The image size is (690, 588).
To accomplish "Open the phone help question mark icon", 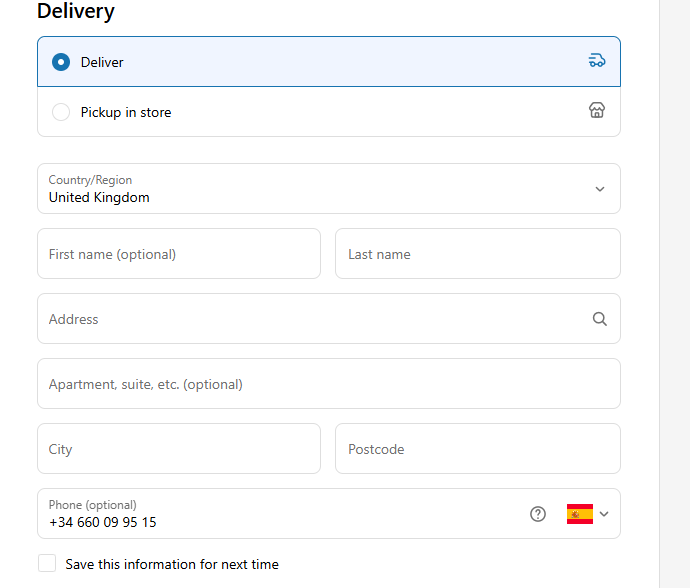I will coord(538,514).
